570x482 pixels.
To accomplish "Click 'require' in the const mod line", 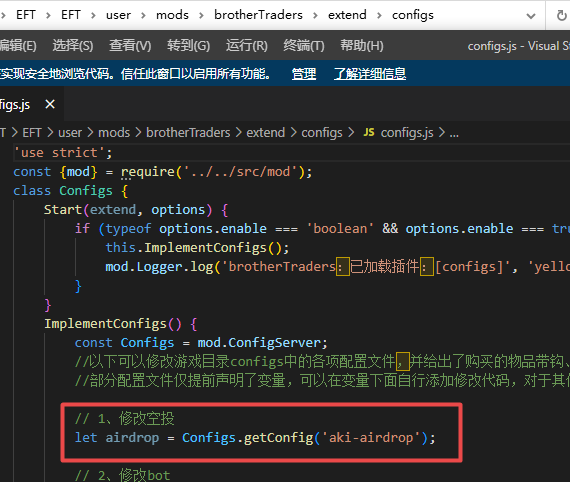I will click(x=148, y=172).
